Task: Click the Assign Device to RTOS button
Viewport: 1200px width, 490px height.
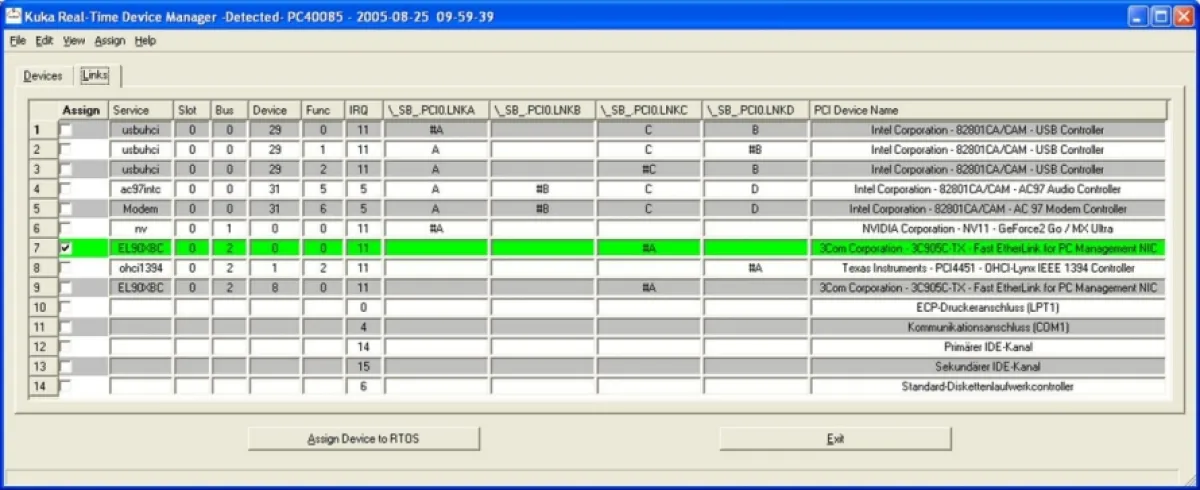Action: [364, 439]
